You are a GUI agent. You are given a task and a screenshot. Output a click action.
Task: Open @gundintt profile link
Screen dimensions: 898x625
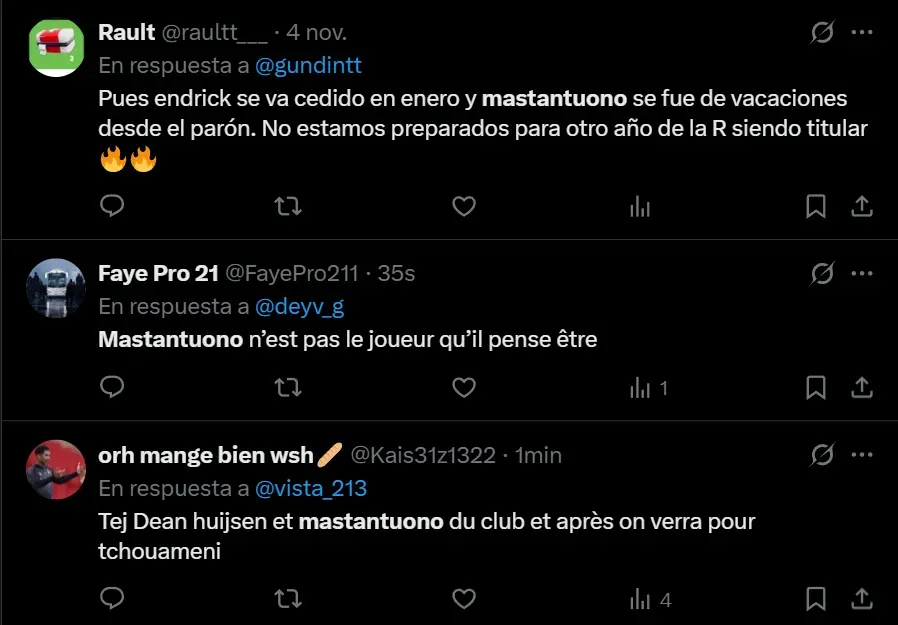[x=308, y=65]
